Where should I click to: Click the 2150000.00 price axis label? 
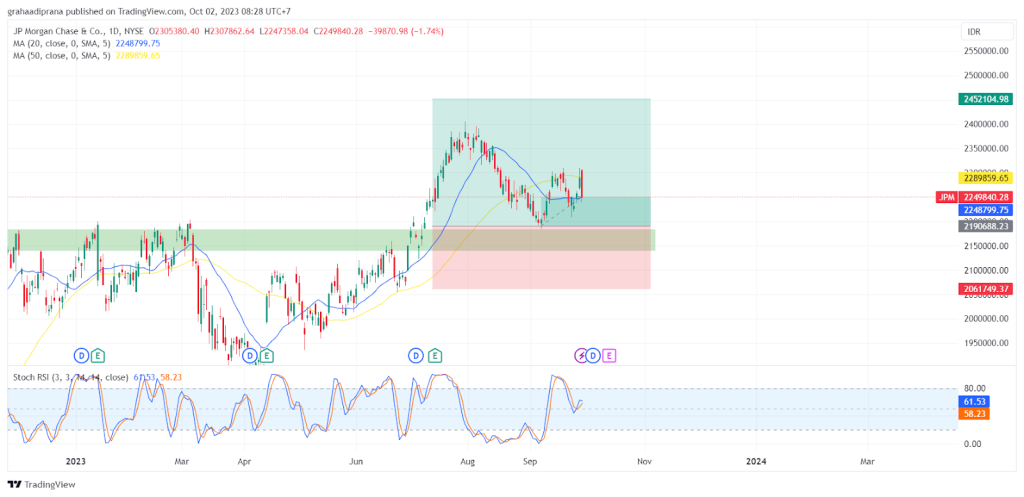985,246
